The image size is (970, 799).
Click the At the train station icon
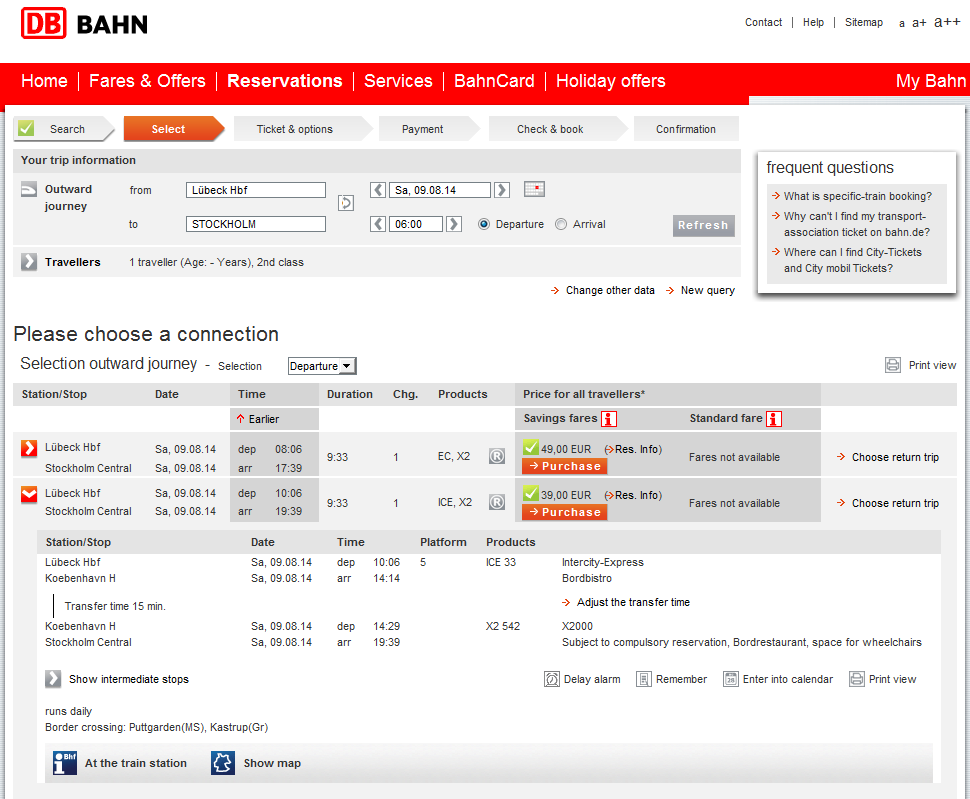pyautogui.click(x=65, y=763)
